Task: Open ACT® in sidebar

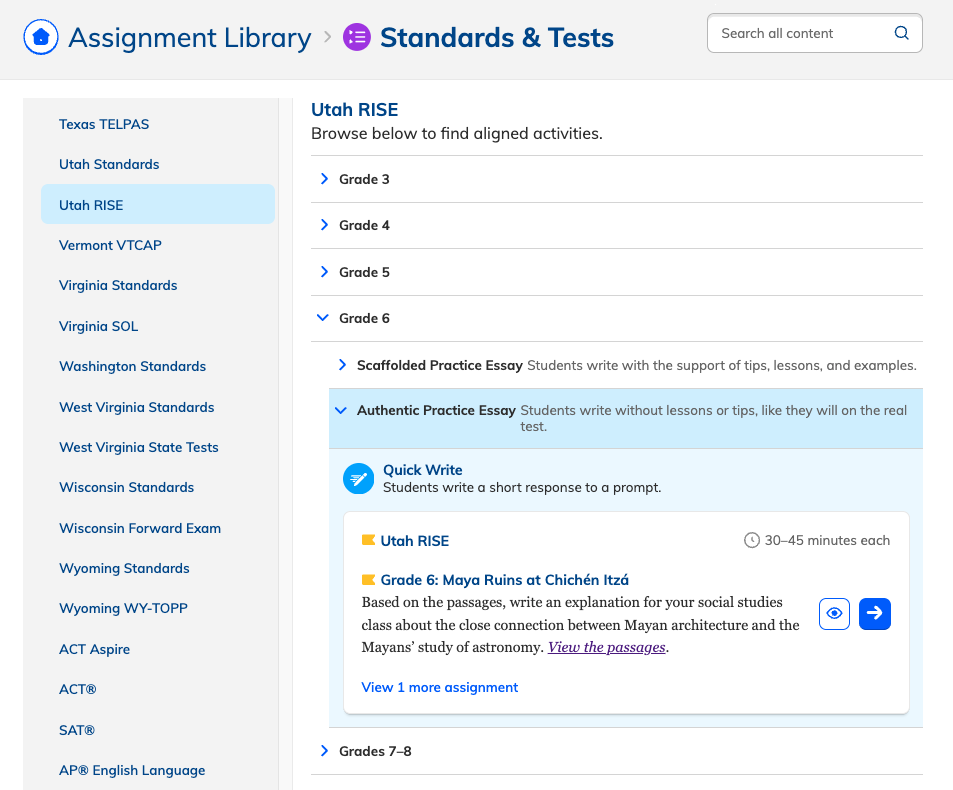Action: (78, 689)
